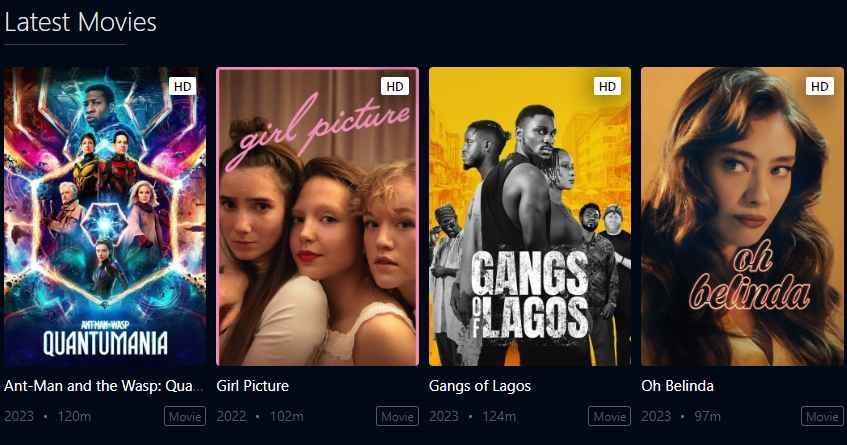Open the Oh Belinda poster
The width and height of the screenshot is (847, 445).
tap(742, 217)
